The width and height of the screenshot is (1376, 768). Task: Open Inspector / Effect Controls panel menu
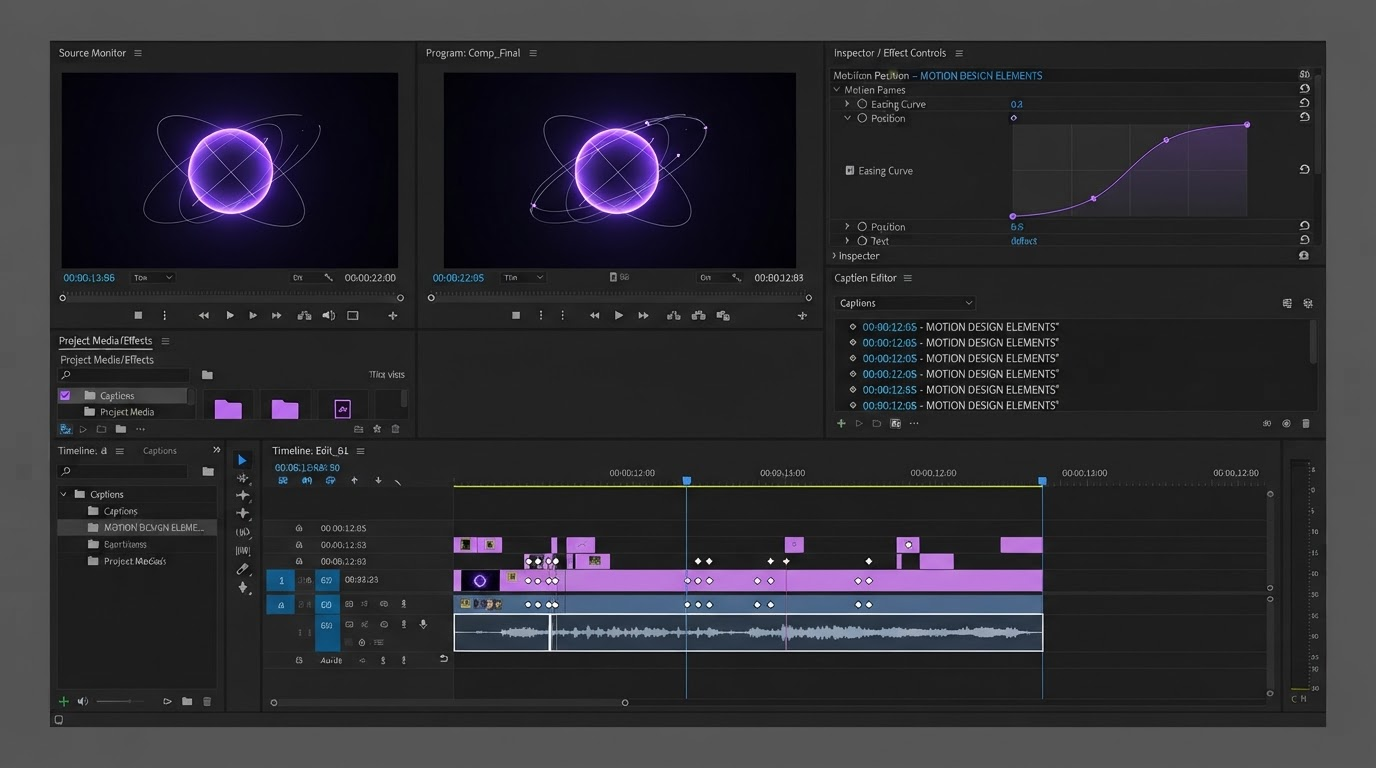pos(959,53)
